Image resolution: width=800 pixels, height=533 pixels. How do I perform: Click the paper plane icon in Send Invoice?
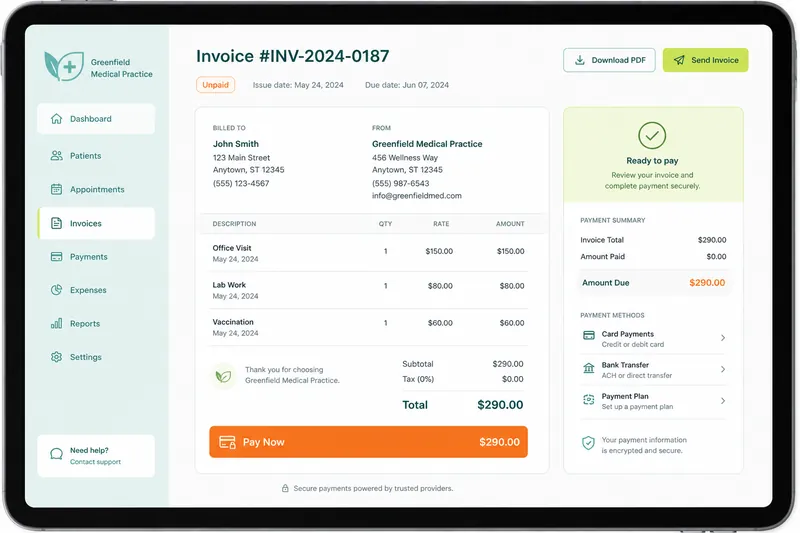679,60
